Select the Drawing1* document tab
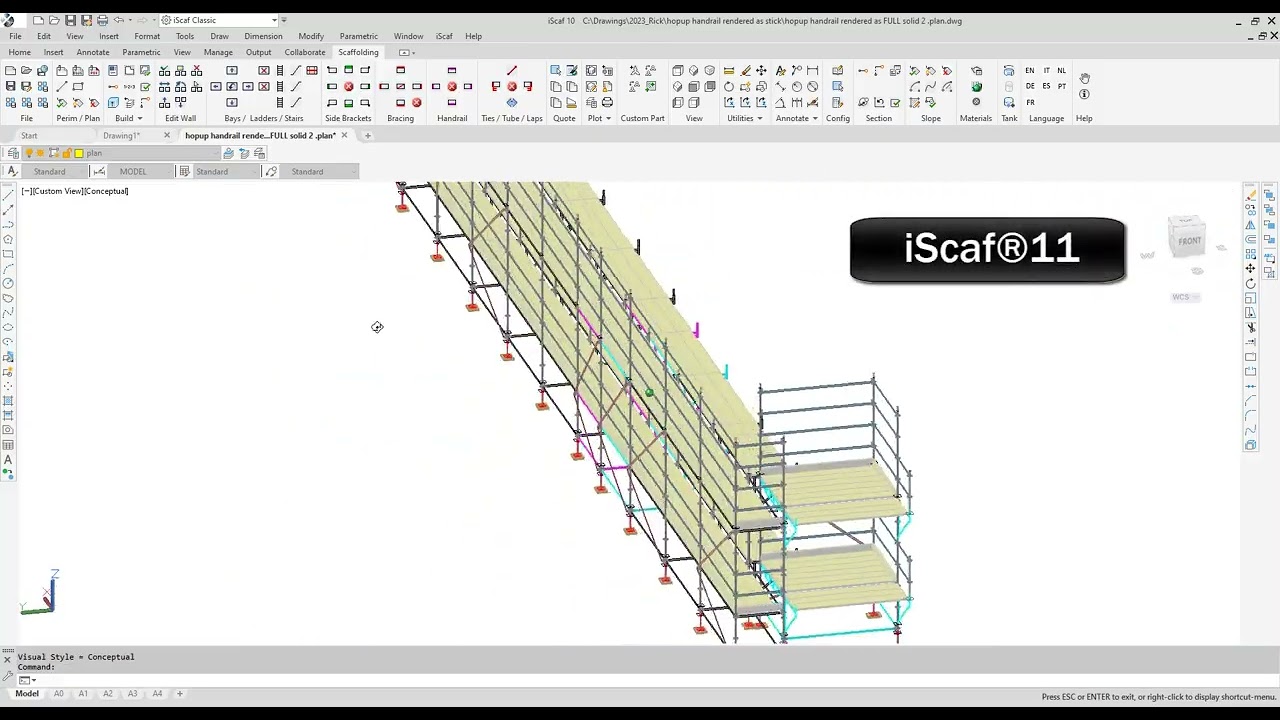Screen dimensions: 1280x720 (122, 135)
